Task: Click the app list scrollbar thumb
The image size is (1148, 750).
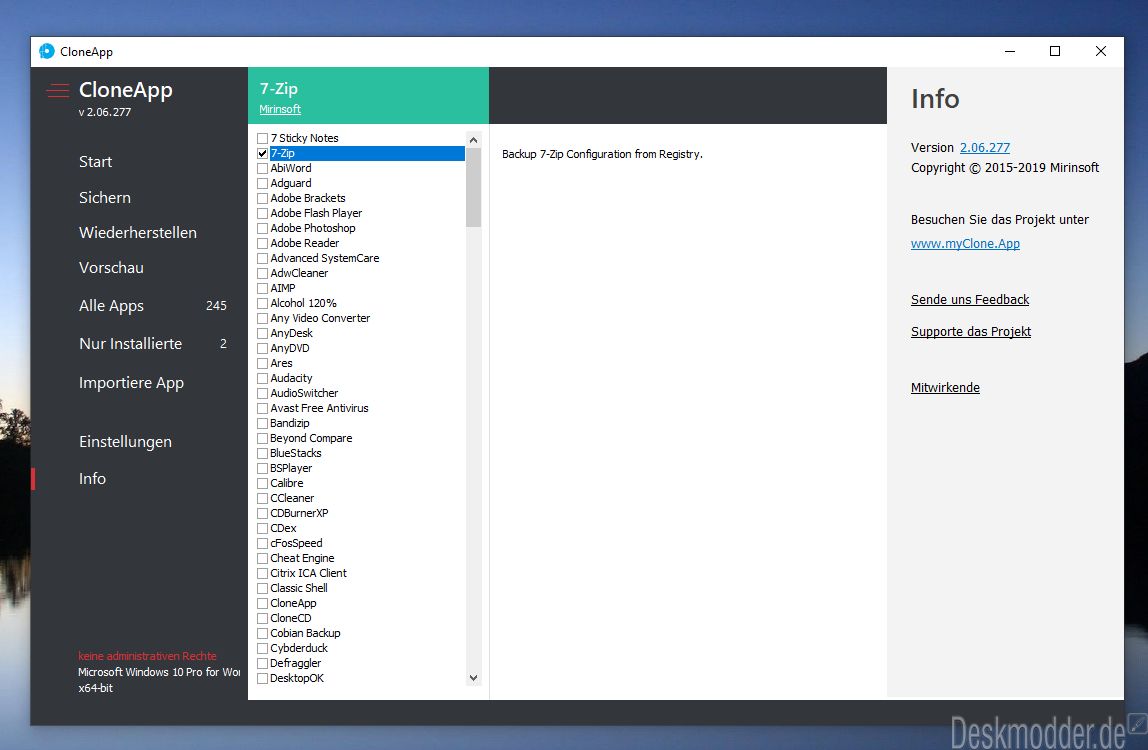Action: 473,188
